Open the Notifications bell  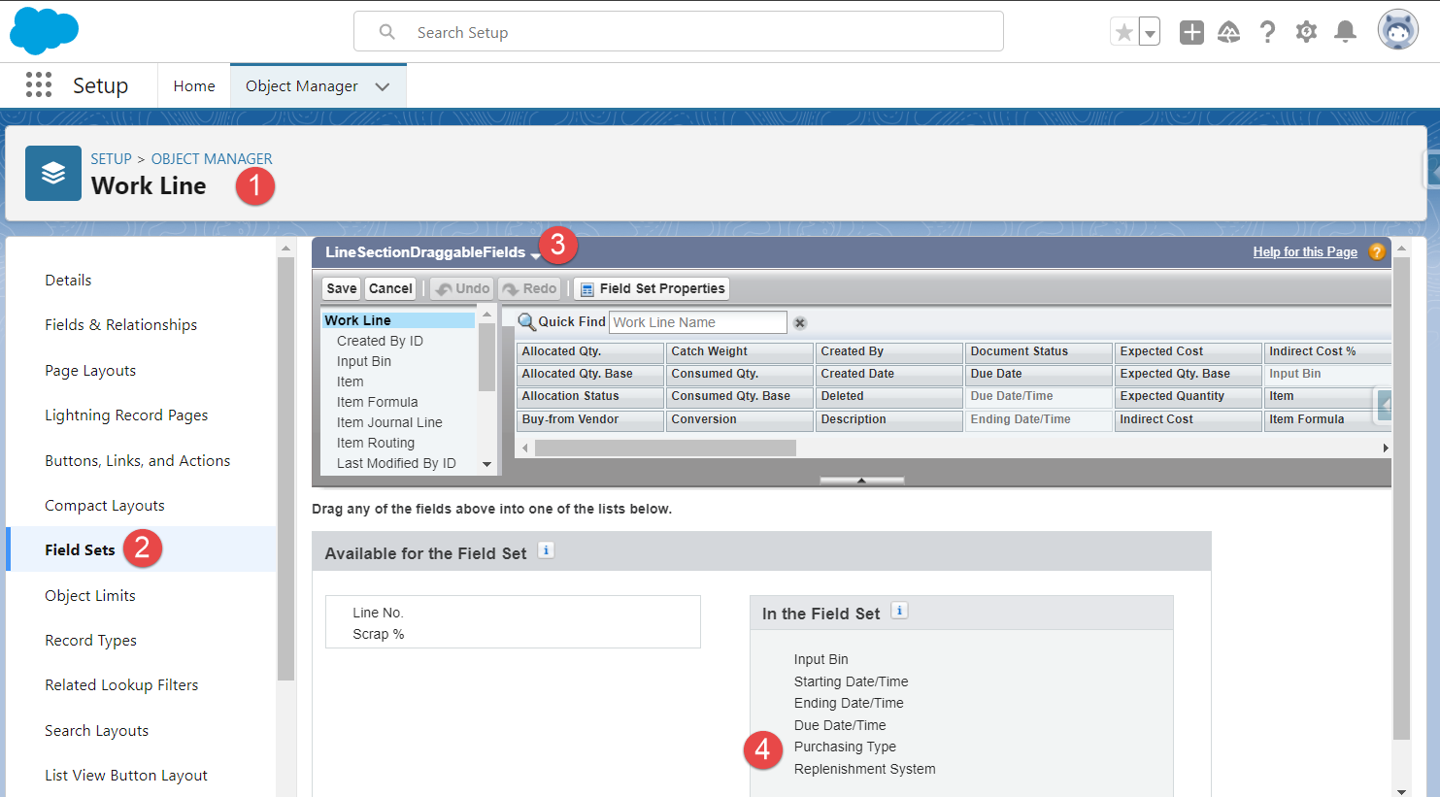tap(1346, 32)
